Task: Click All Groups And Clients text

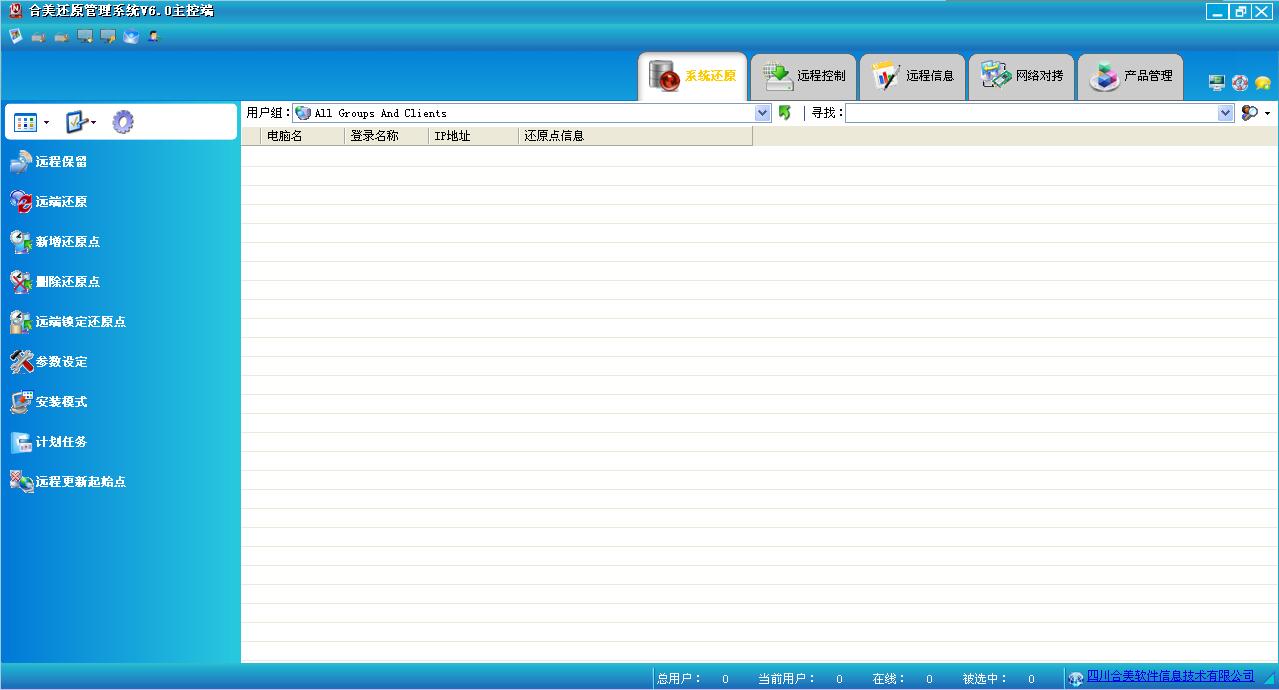Action: pyautogui.click(x=381, y=114)
